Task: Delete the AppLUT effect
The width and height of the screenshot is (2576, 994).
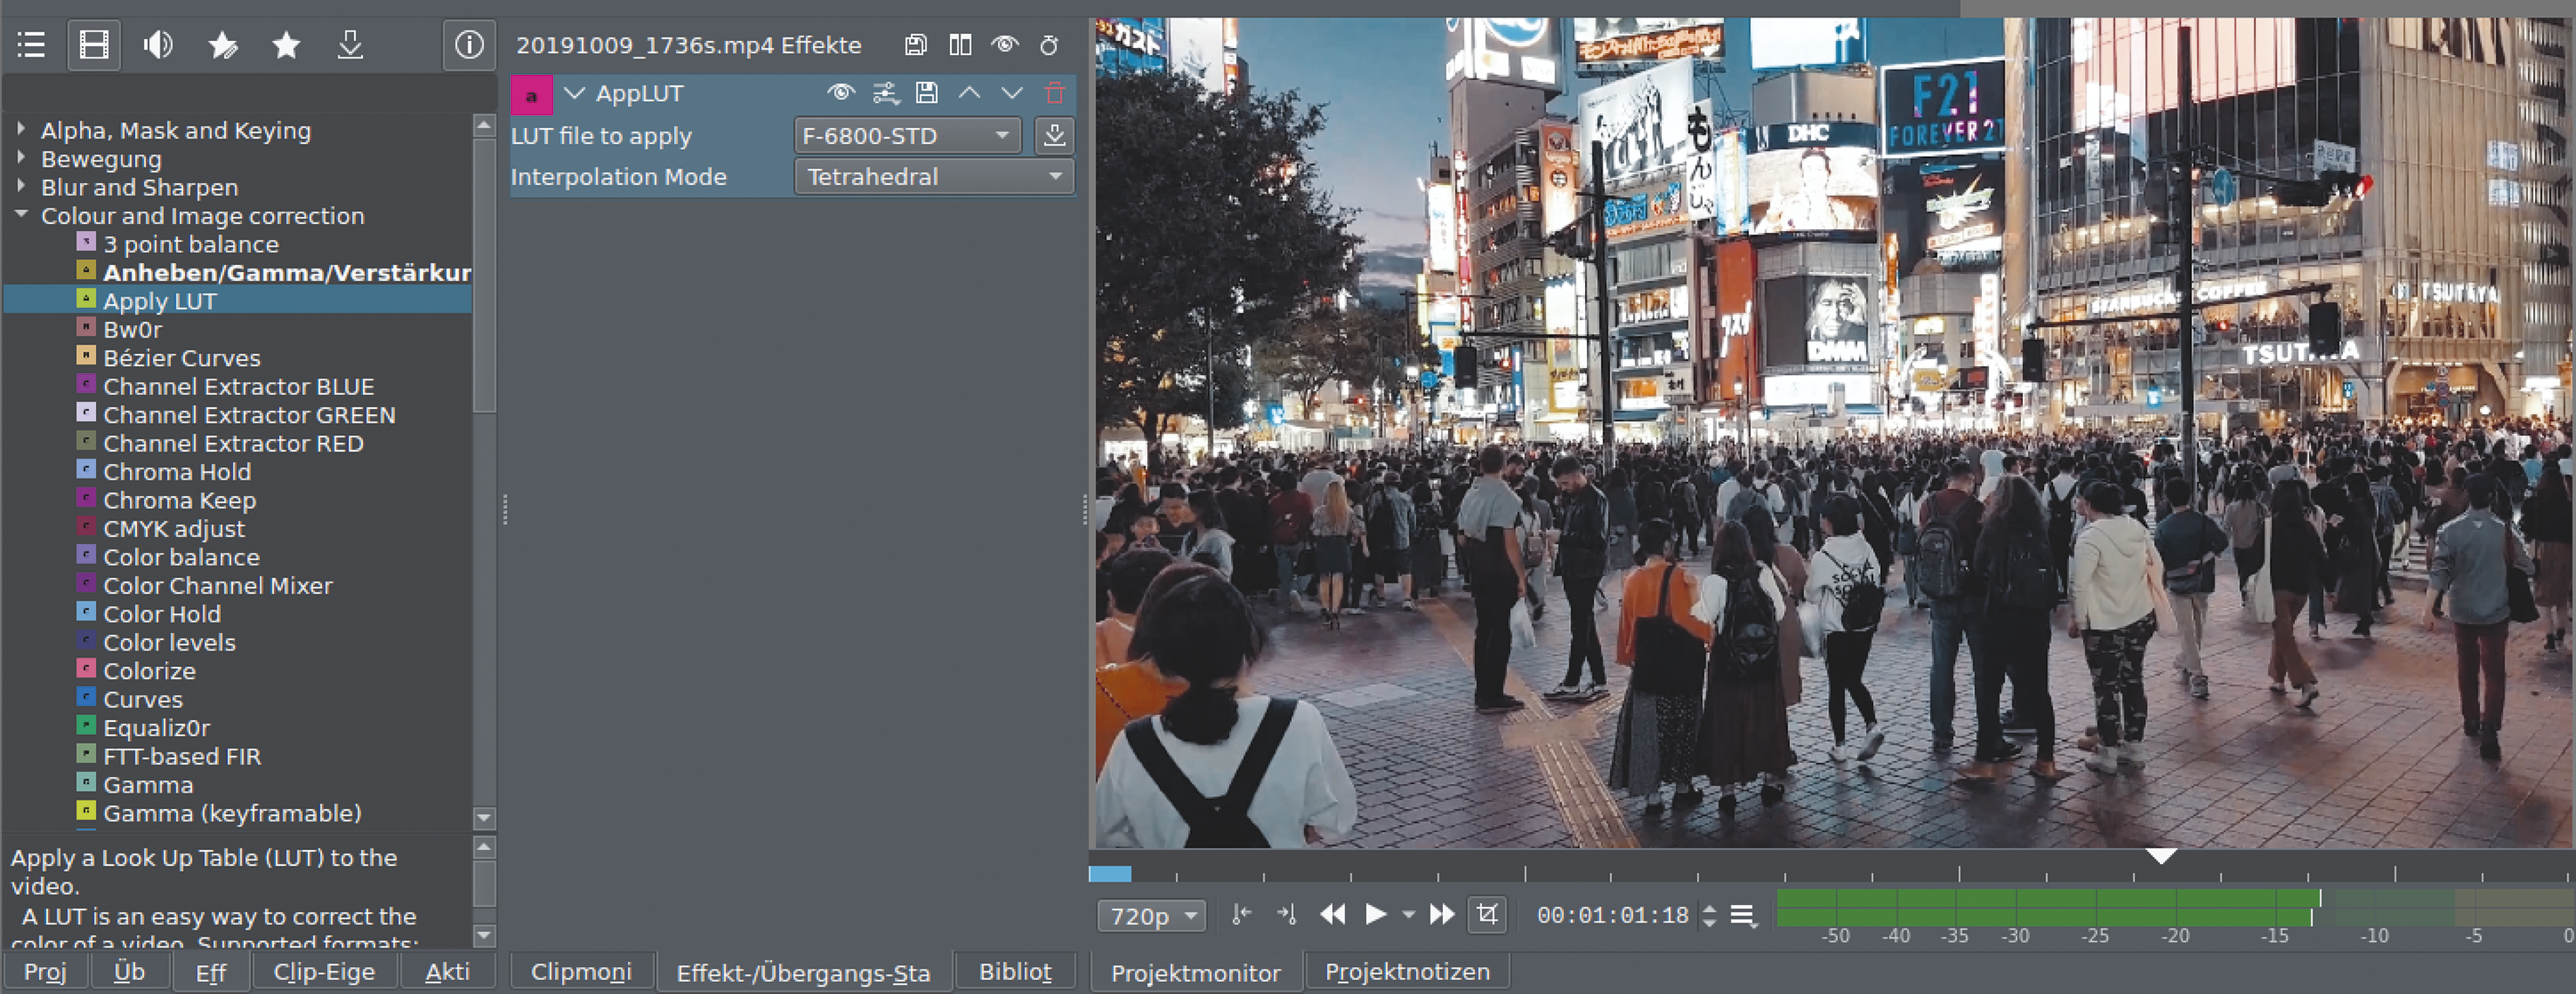Action: (1055, 94)
